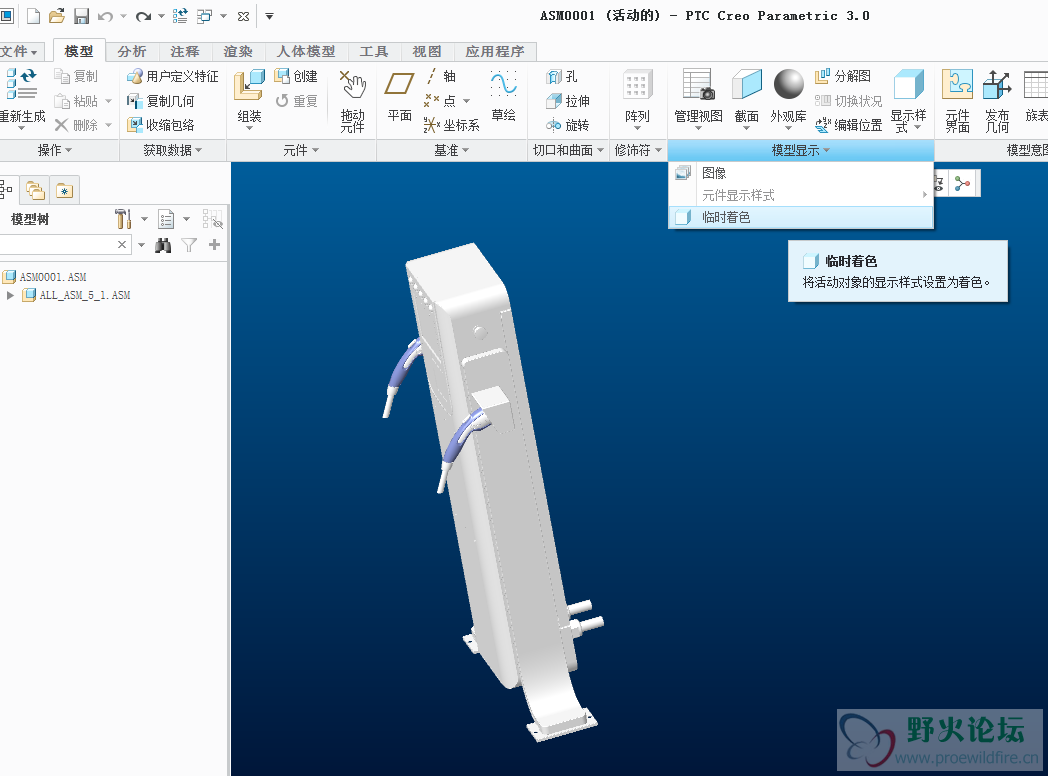Image resolution: width=1048 pixels, height=776 pixels.
Task: Open the model tree show options icon
Action: coord(166,219)
